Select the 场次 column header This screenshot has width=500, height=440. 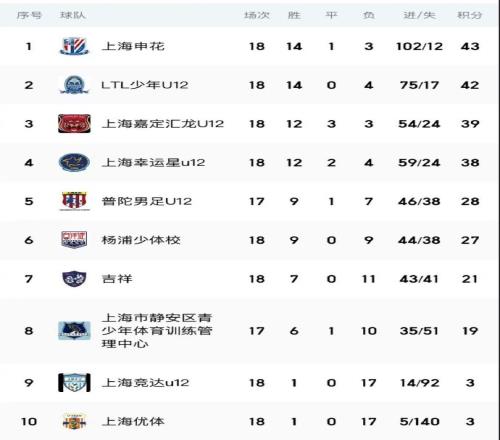[x=257, y=15]
